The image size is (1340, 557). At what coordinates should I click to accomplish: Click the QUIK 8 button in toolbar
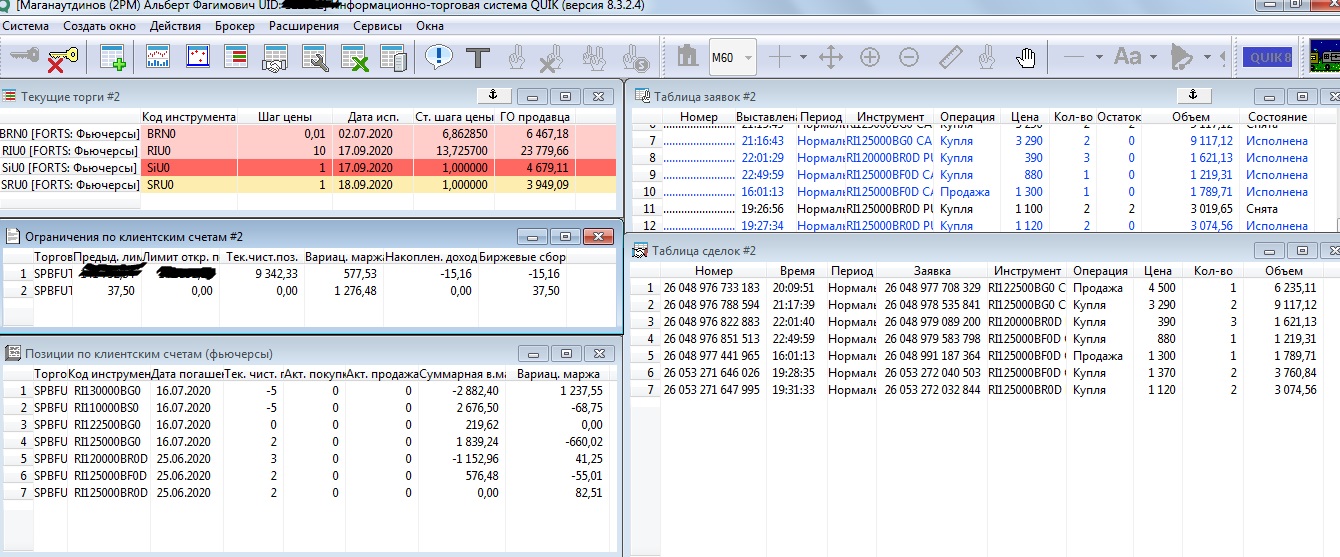click(1269, 58)
